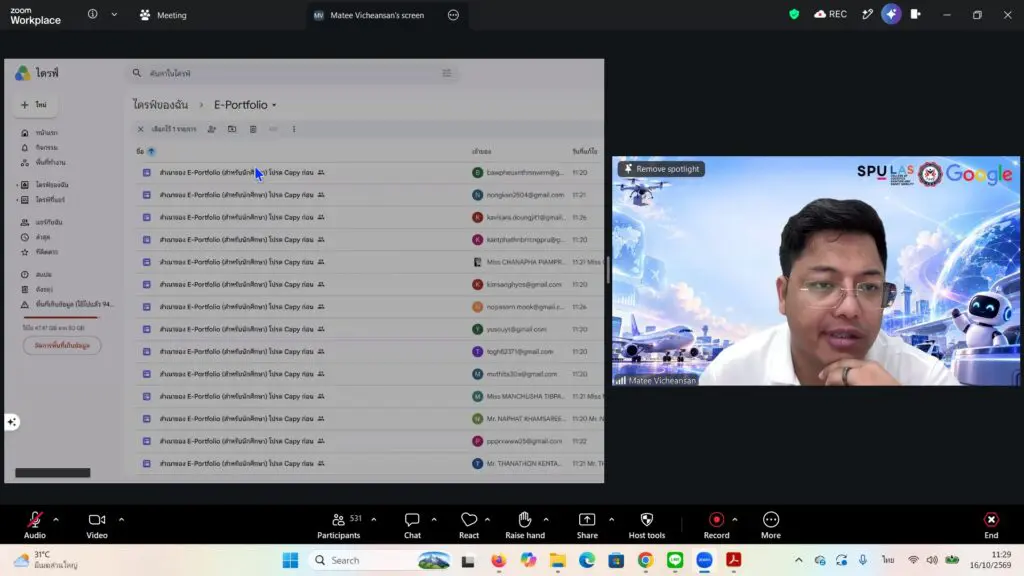
Task: Click the New (+) button in Drive
Action: [x=34, y=104]
